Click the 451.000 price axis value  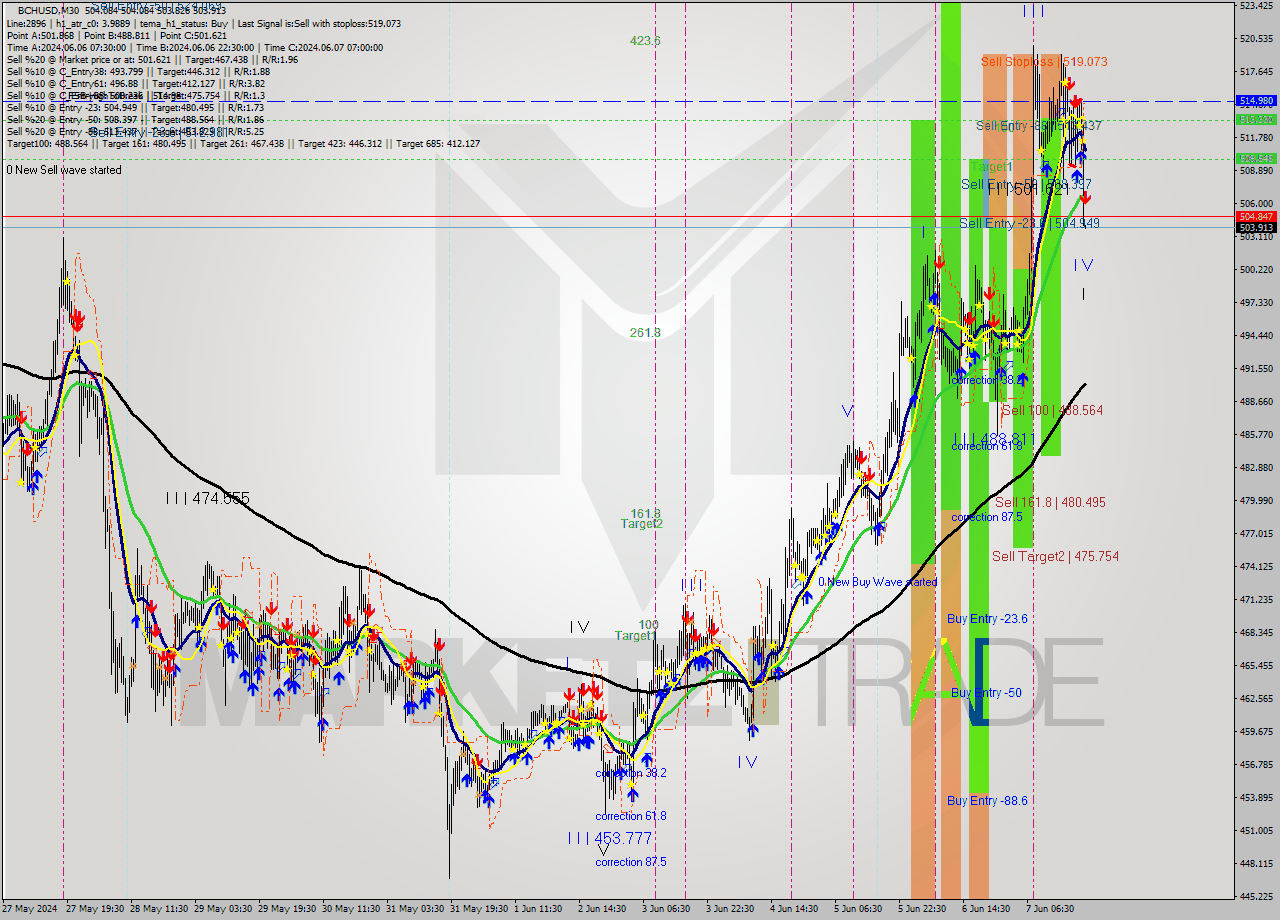coord(1256,831)
